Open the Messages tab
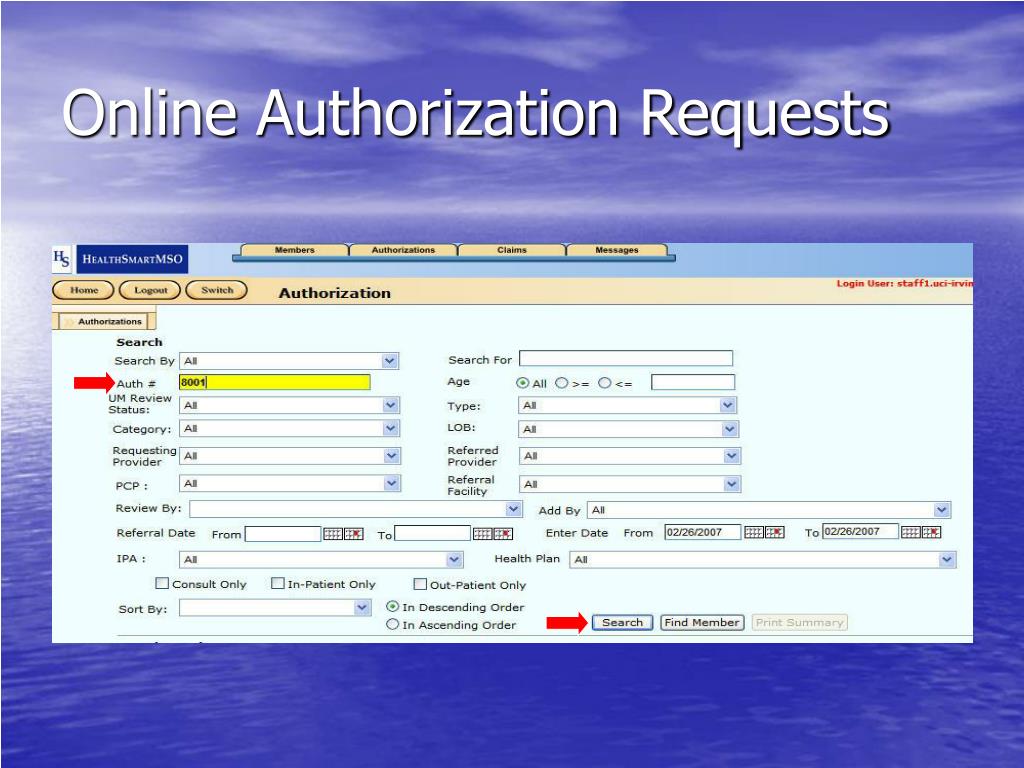Image resolution: width=1024 pixels, height=768 pixels. [616, 250]
